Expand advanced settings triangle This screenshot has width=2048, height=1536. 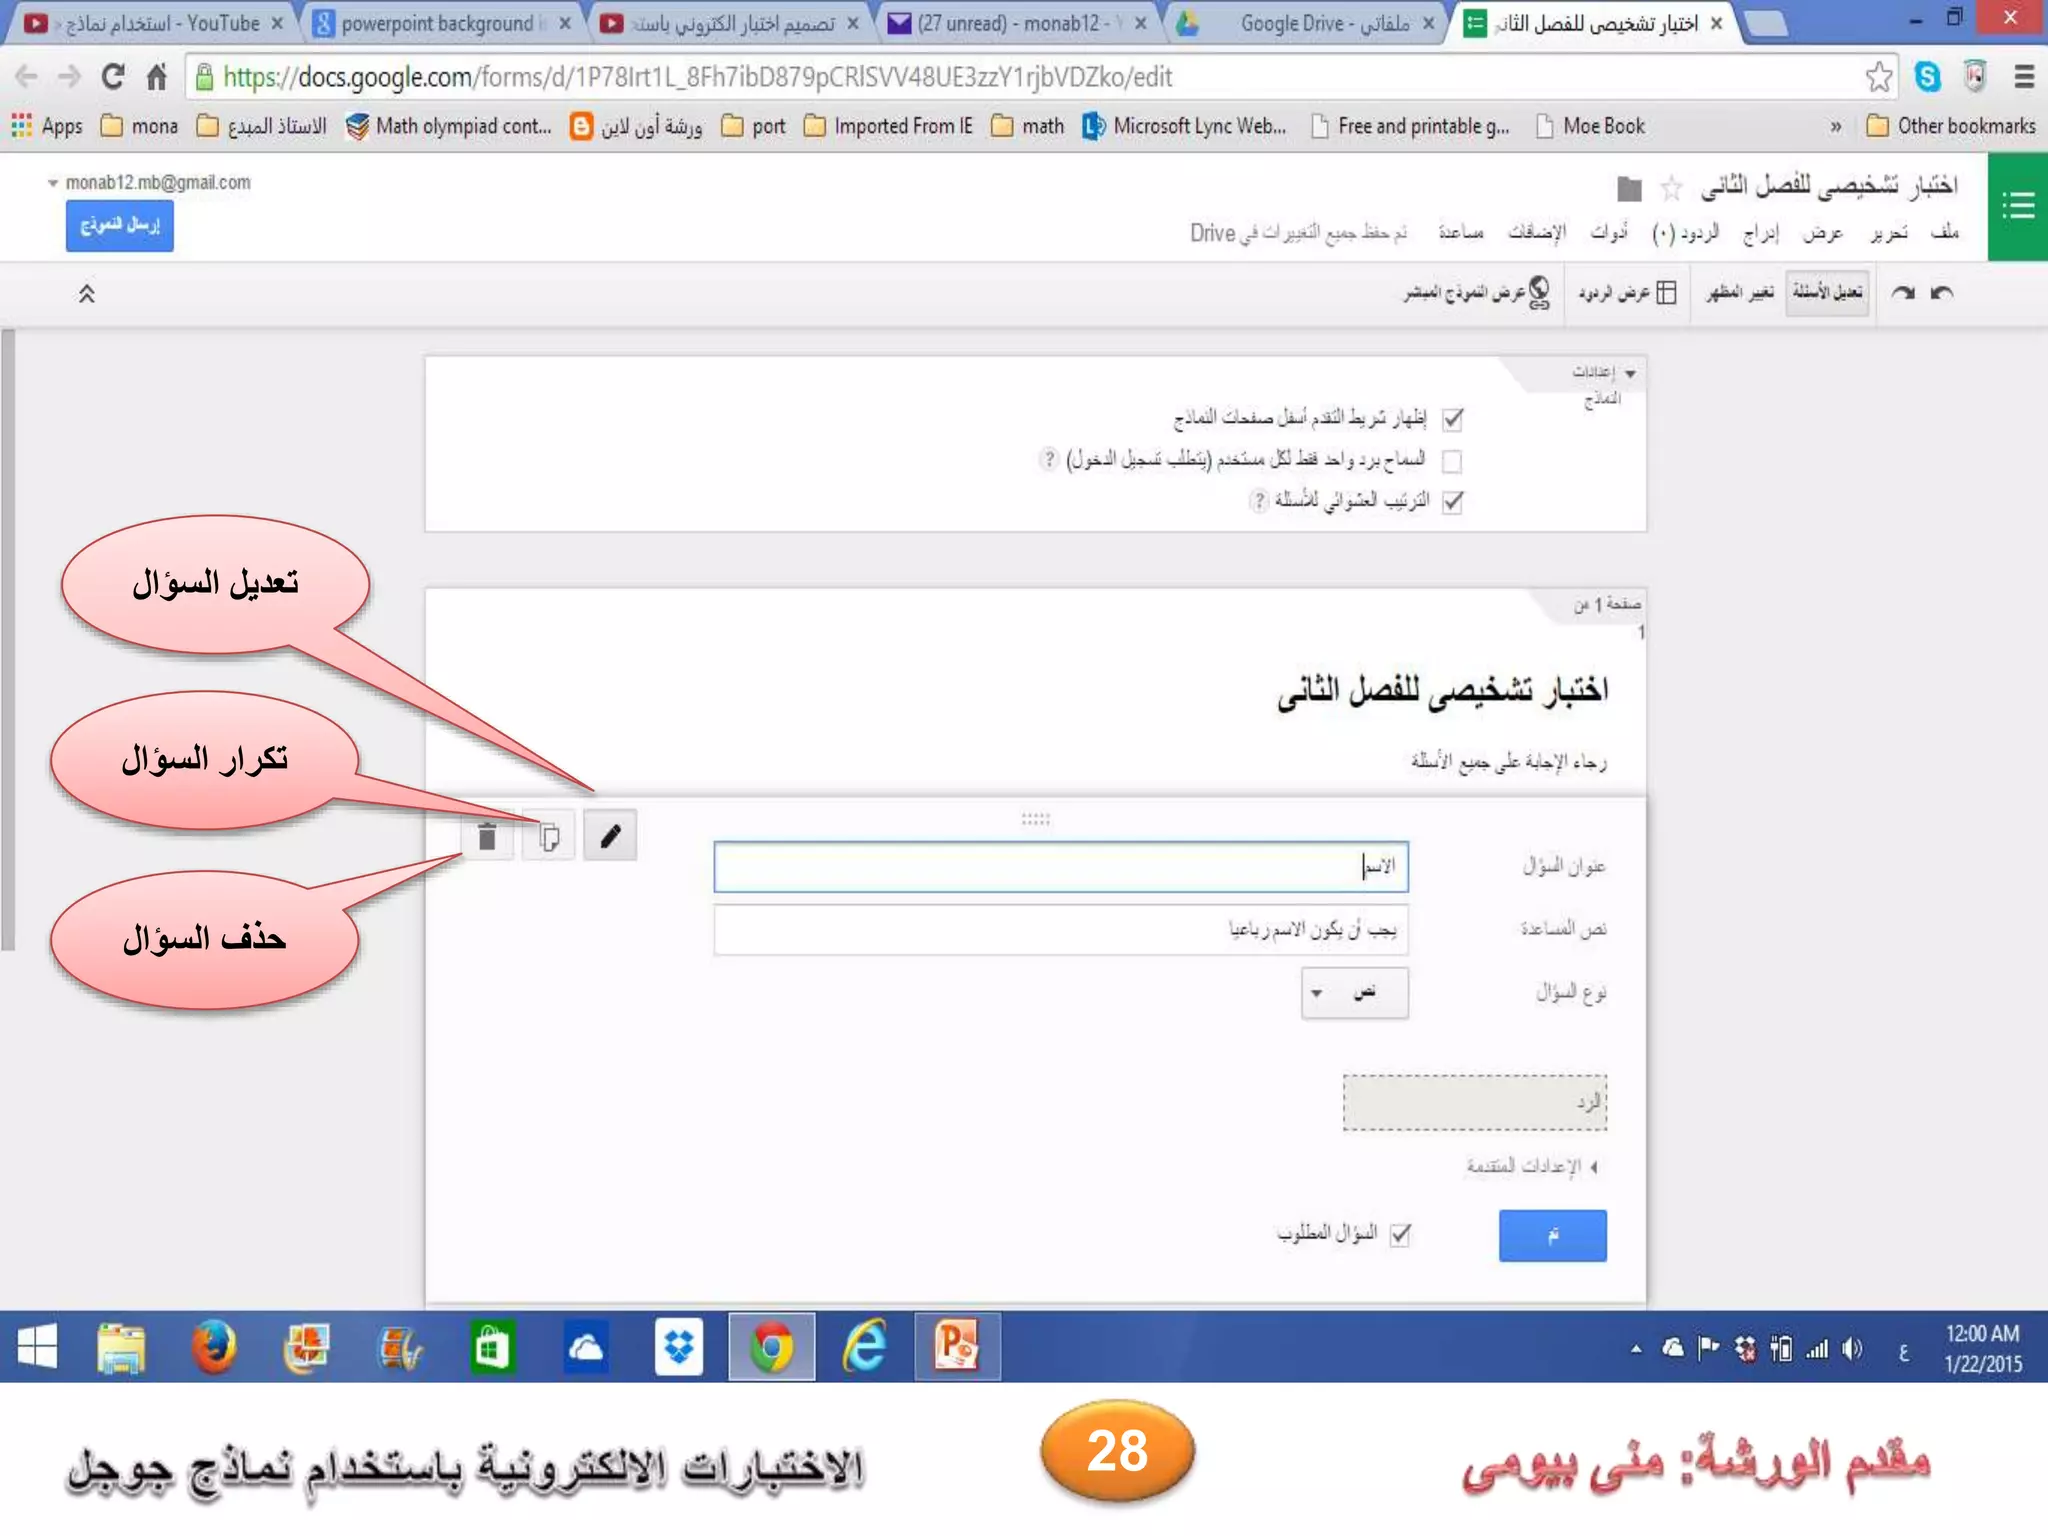[1594, 1167]
